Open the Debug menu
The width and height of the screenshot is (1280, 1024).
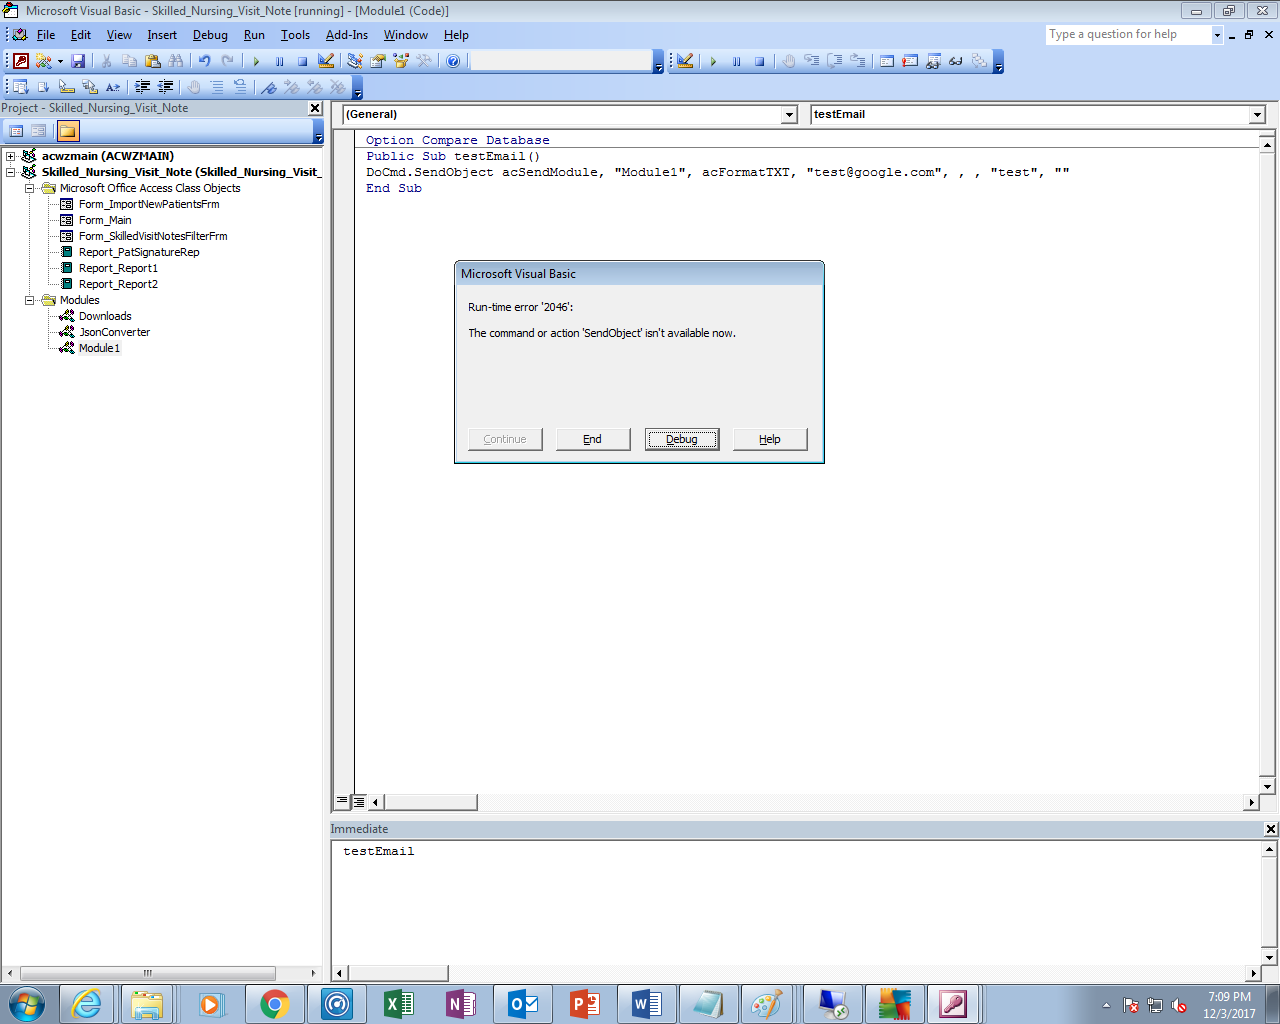point(210,35)
